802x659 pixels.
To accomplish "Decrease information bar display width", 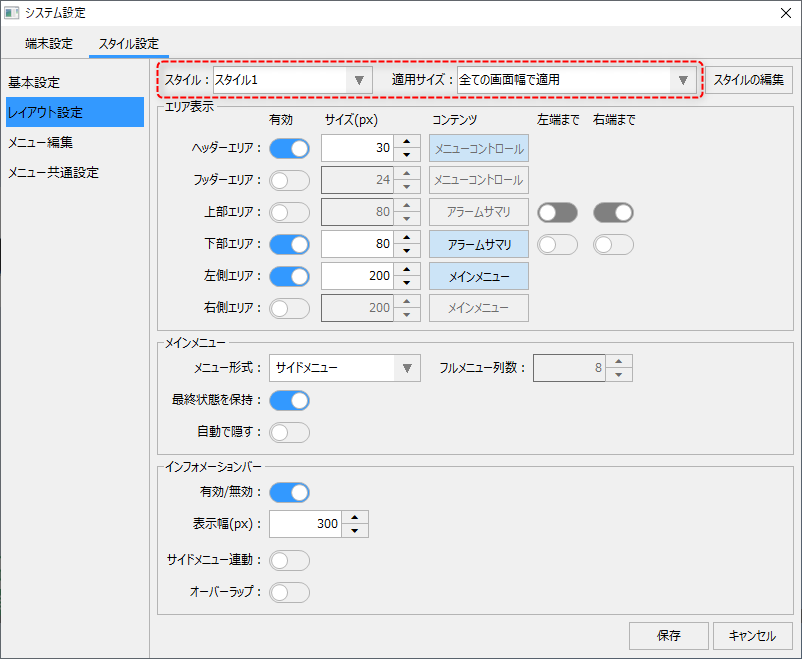I will (356, 530).
